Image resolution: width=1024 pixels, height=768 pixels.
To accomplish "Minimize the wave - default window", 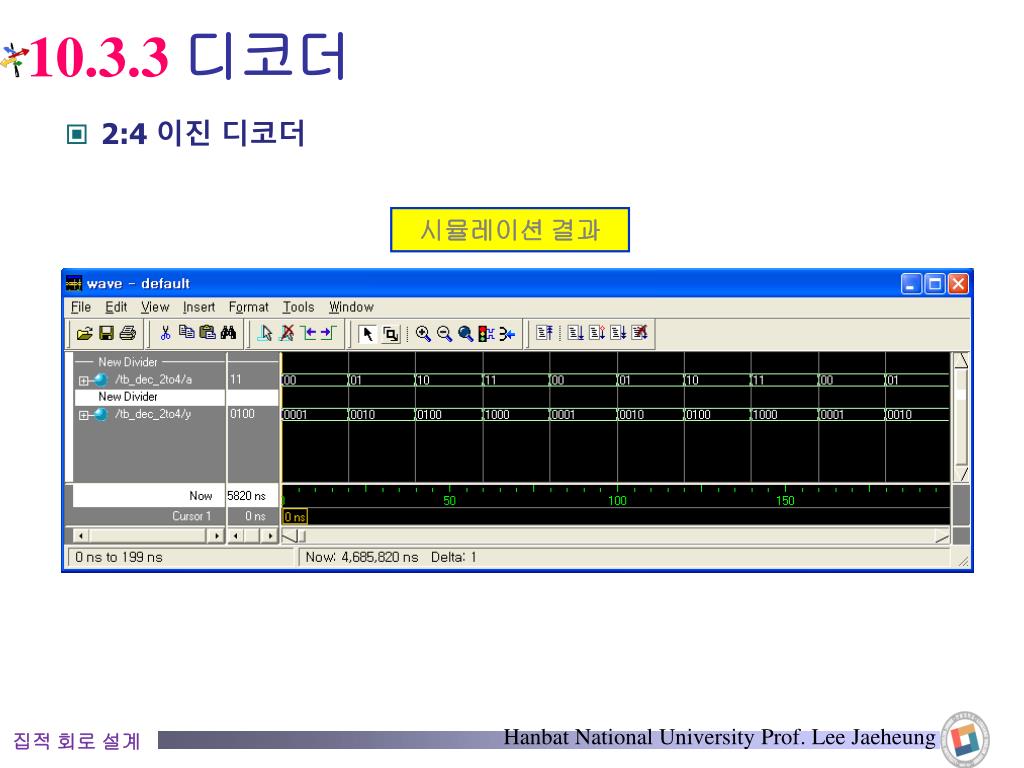I will click(912, 284).
